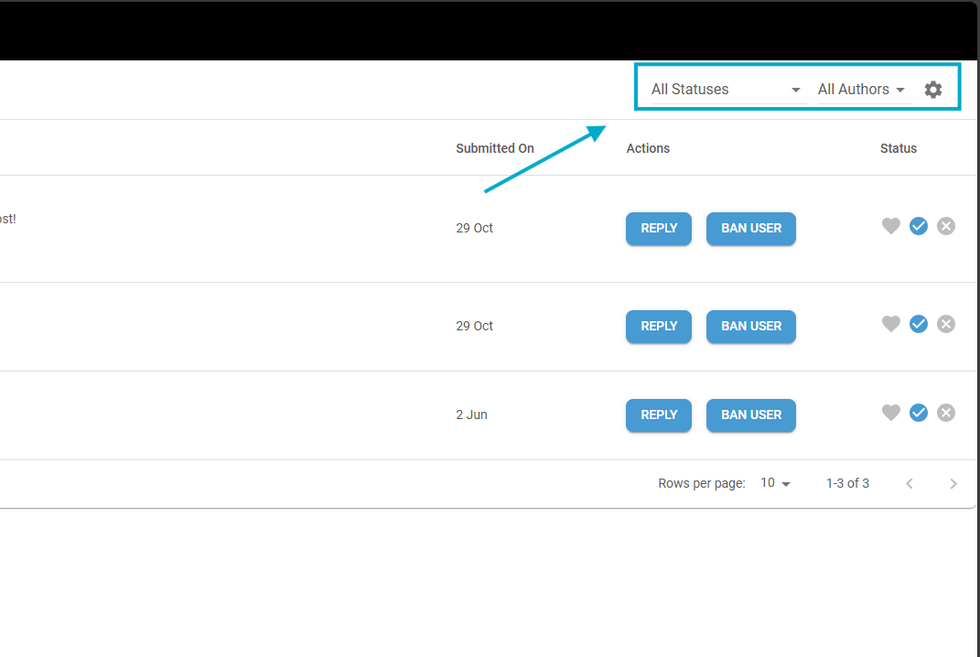Click BAN USER on 2 Jun row
Image resolution: width=980 pixels, height=657 pixels.
coord(751,415)
